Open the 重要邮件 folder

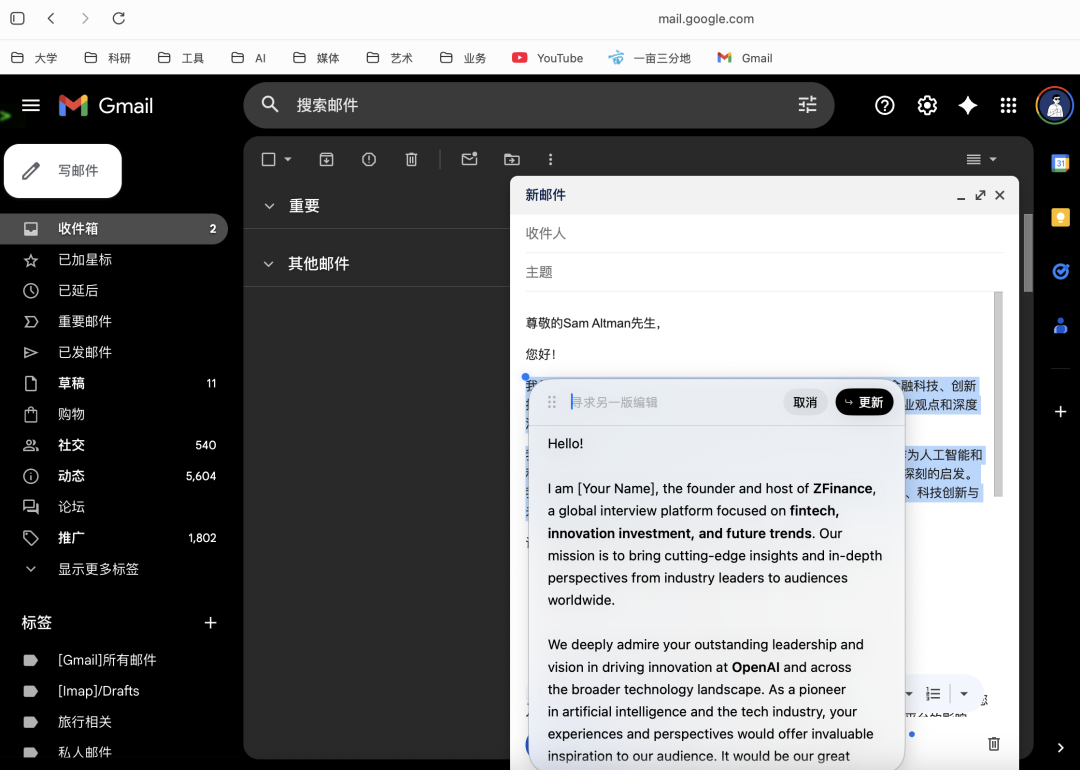click(114, 322)
